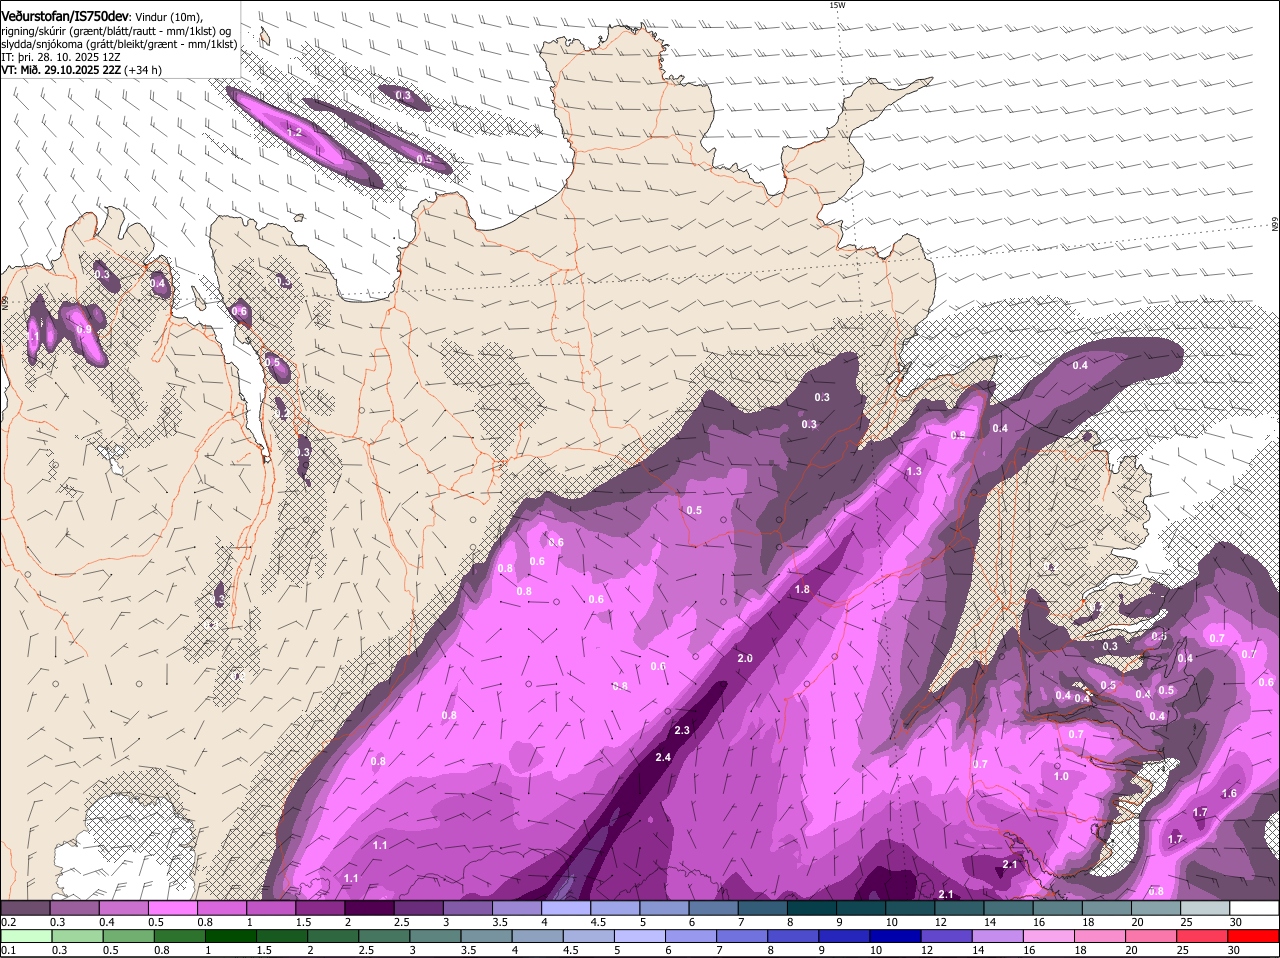
Task: Click the 15W longitude label
Action: tap(837, 5)
